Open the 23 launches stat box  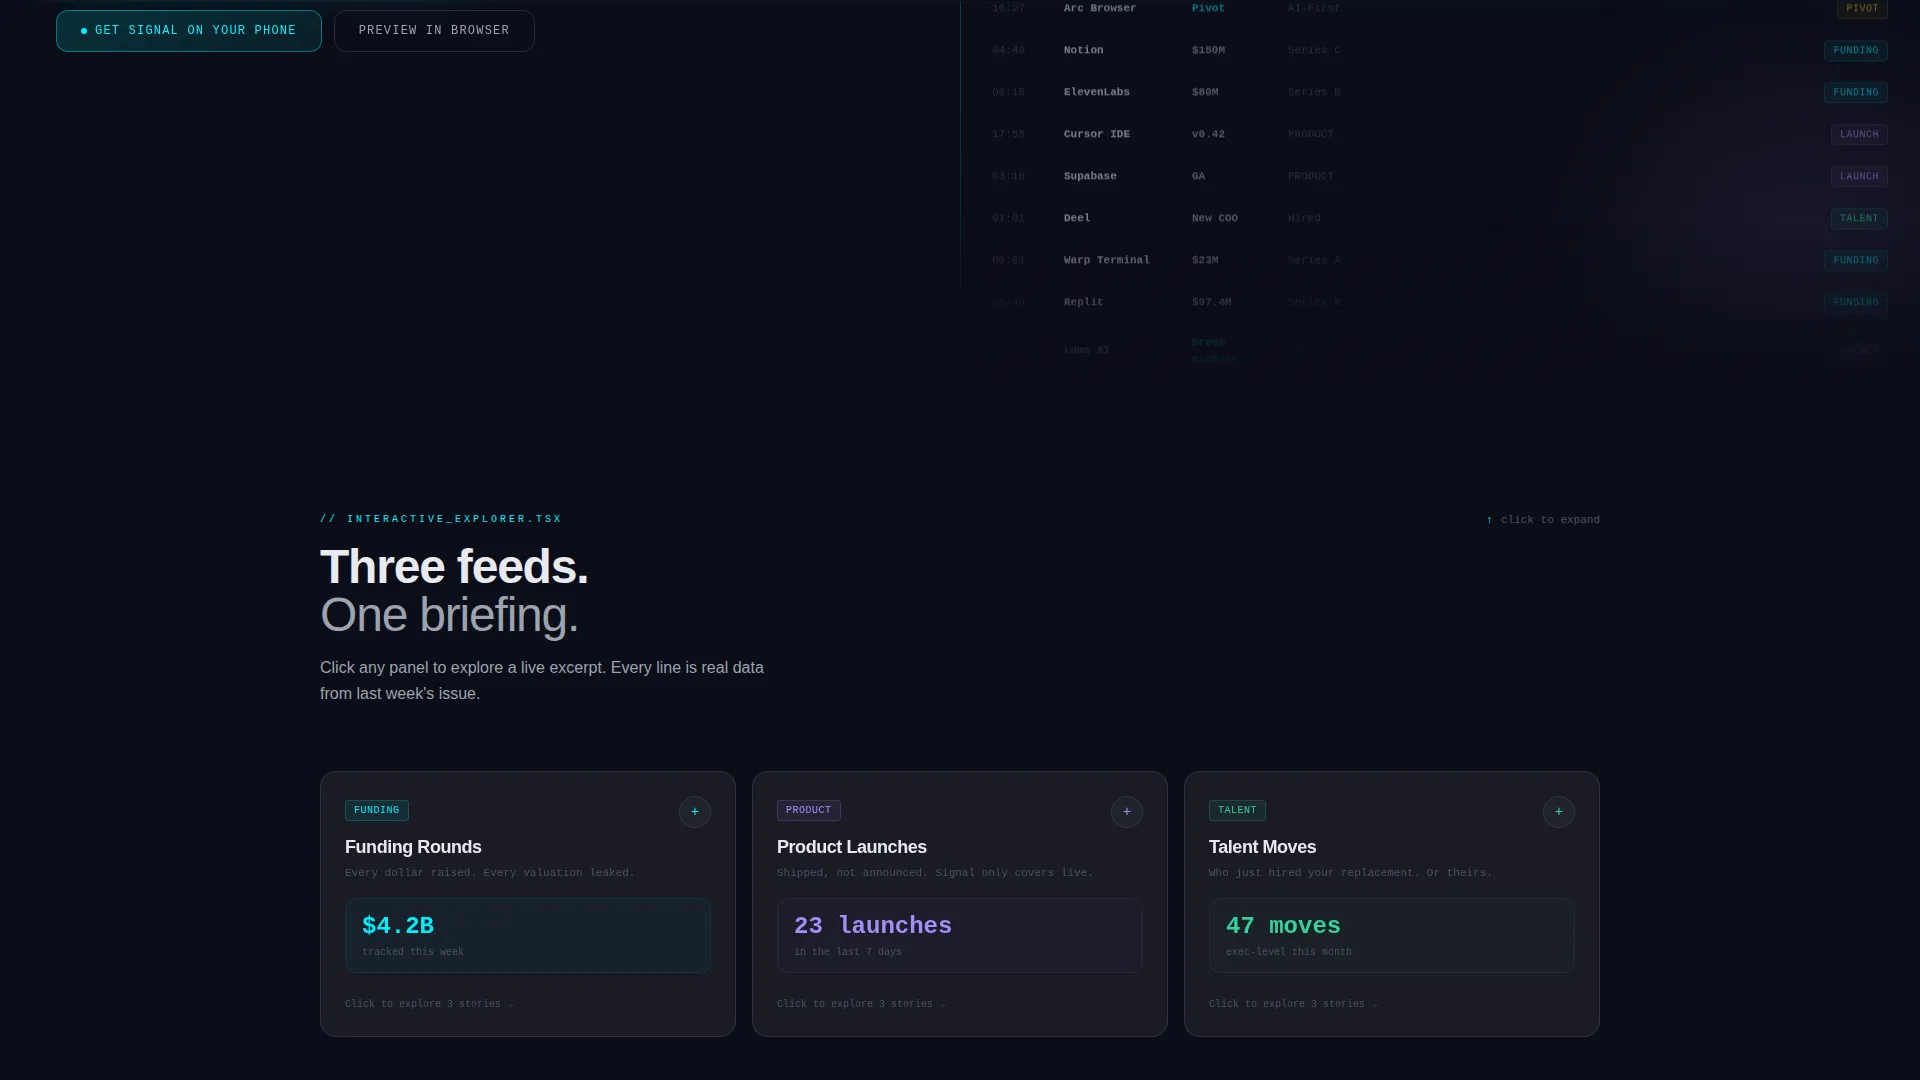(960, 936)
